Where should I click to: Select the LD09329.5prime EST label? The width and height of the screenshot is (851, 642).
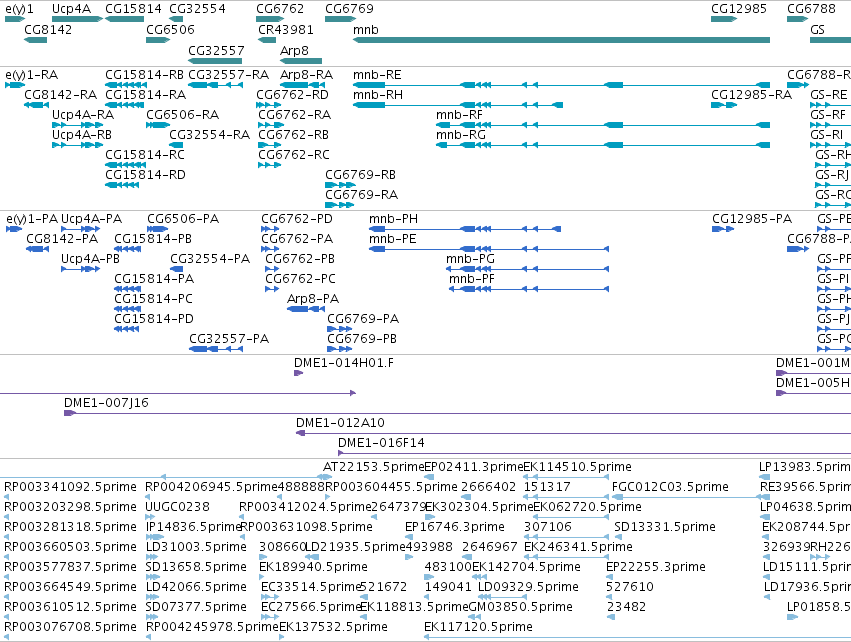coord(528,587)
